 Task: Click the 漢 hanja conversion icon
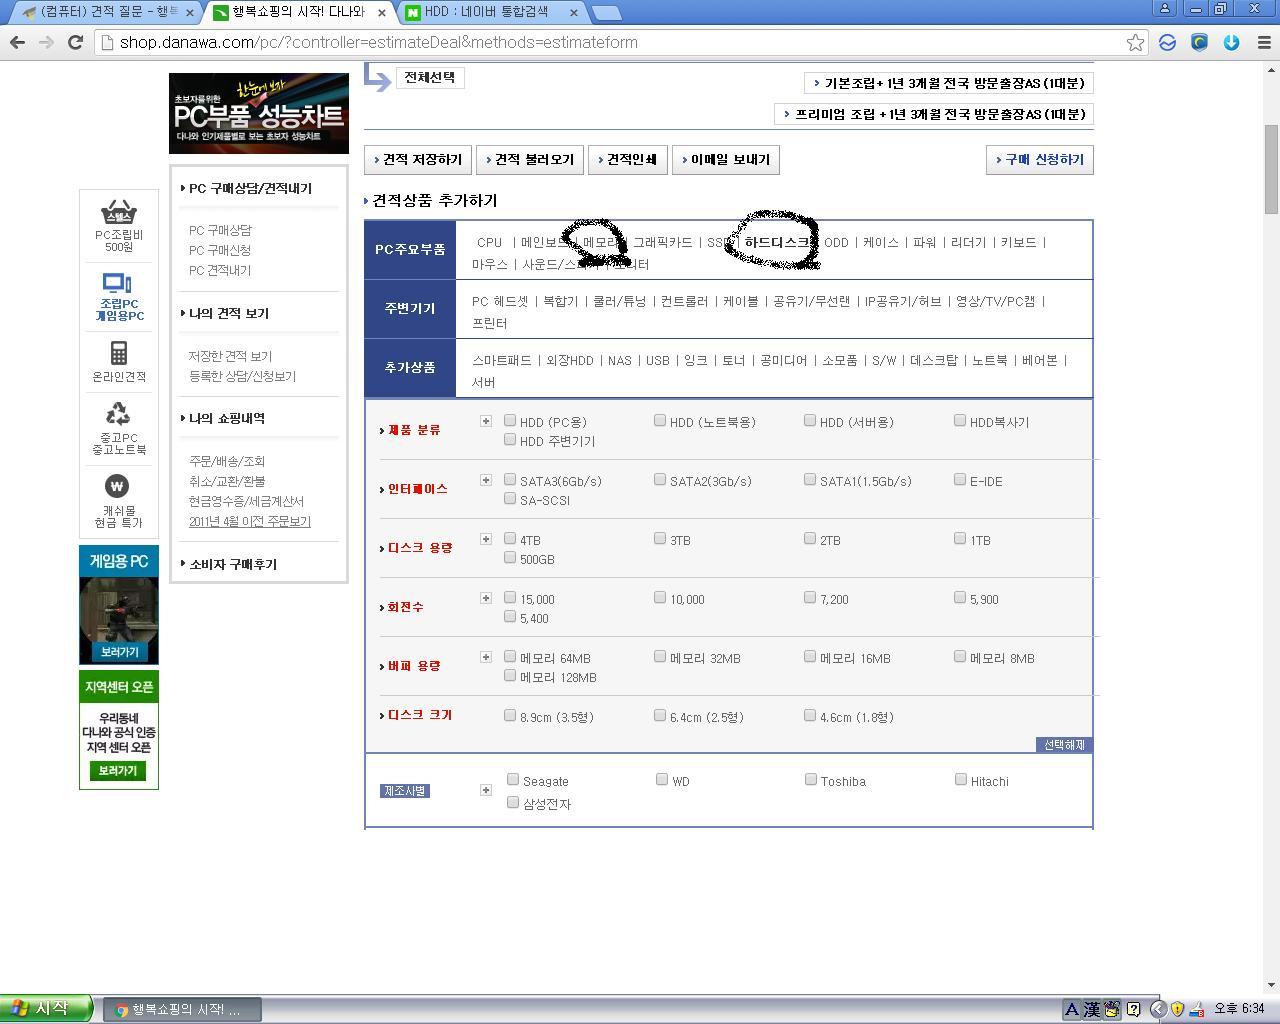1091,1009
